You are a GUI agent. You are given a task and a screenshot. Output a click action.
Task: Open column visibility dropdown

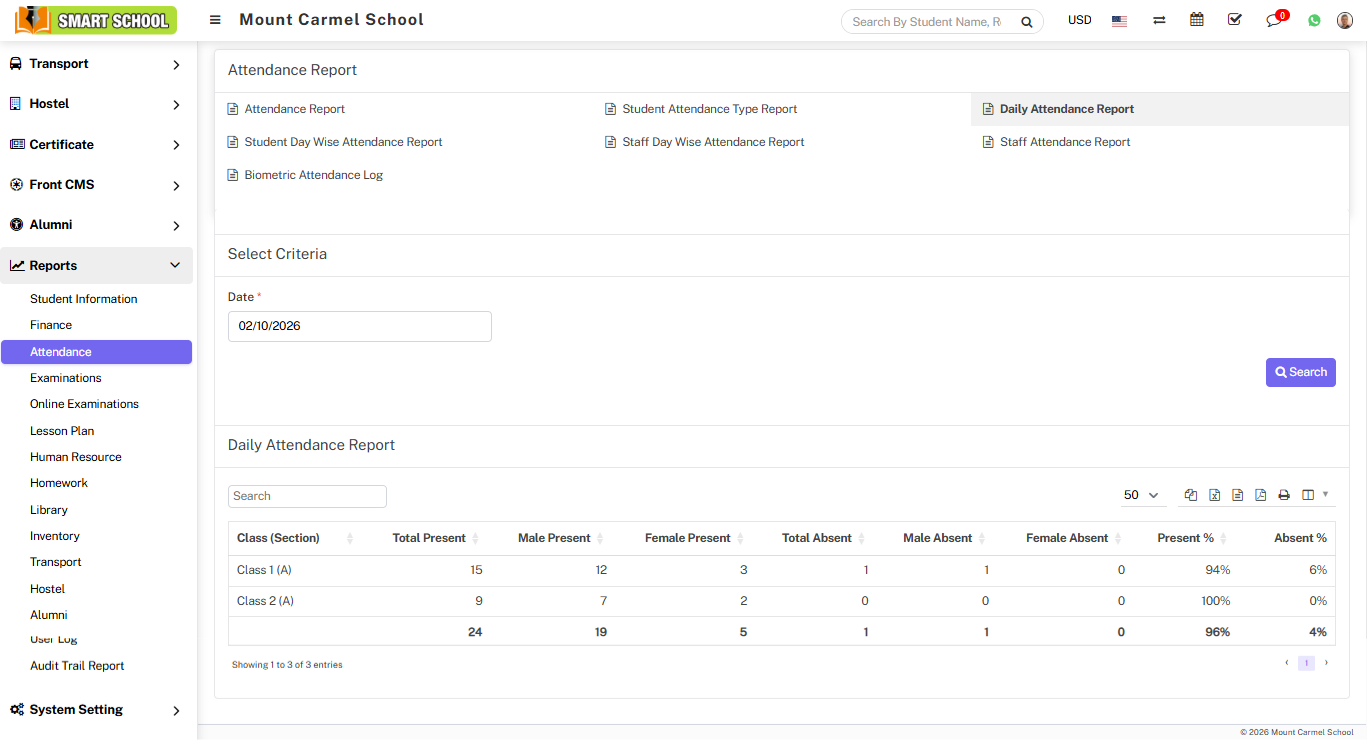pyautogui.click(x=1314, y=495)
